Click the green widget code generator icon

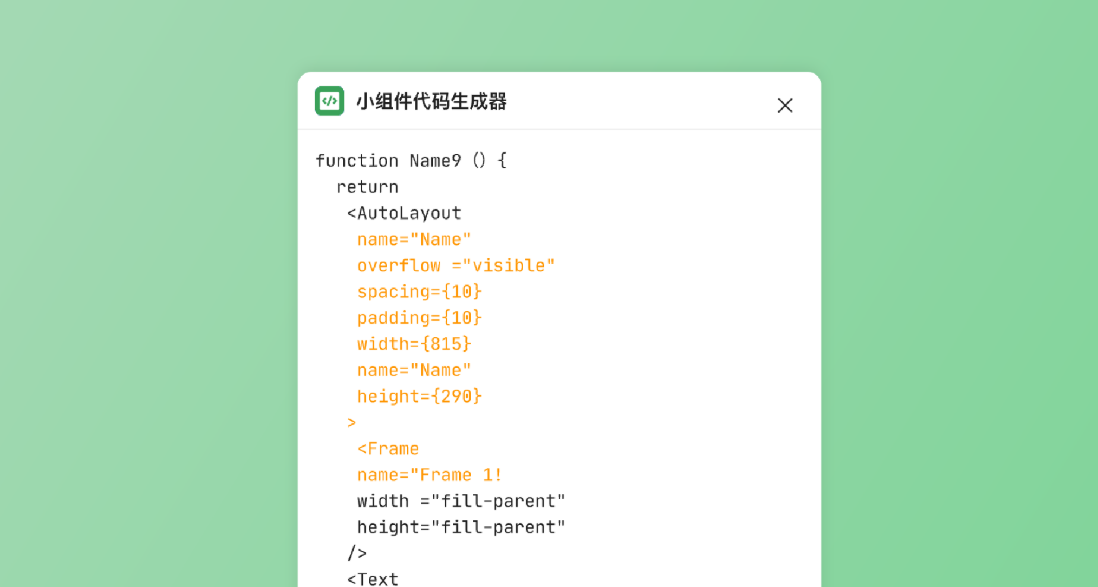[x=329, y=101]
